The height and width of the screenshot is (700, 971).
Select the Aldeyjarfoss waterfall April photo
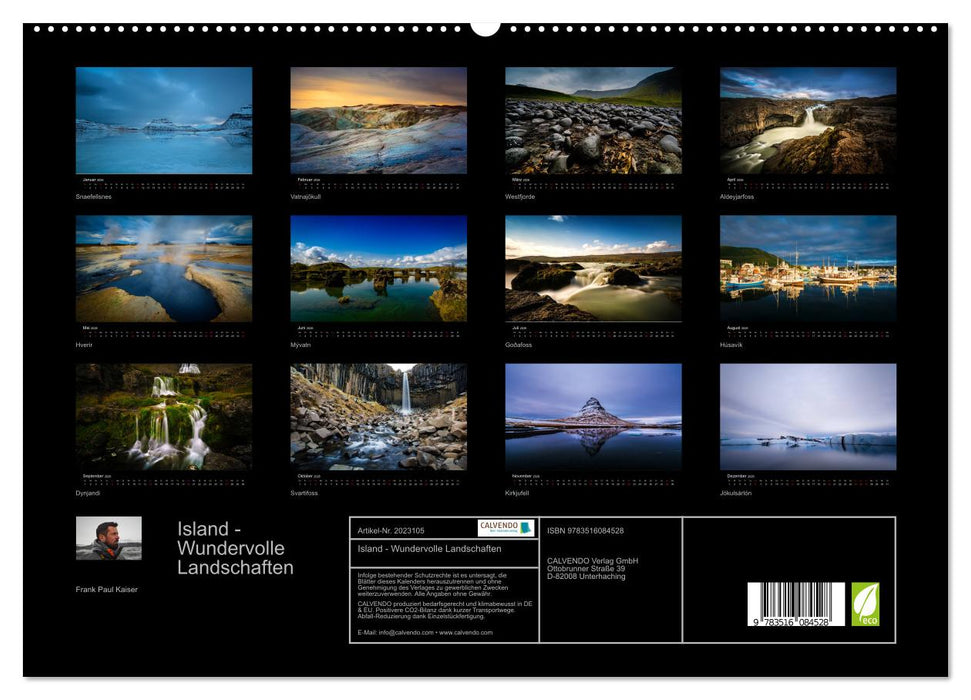click(x=806, y=120)
